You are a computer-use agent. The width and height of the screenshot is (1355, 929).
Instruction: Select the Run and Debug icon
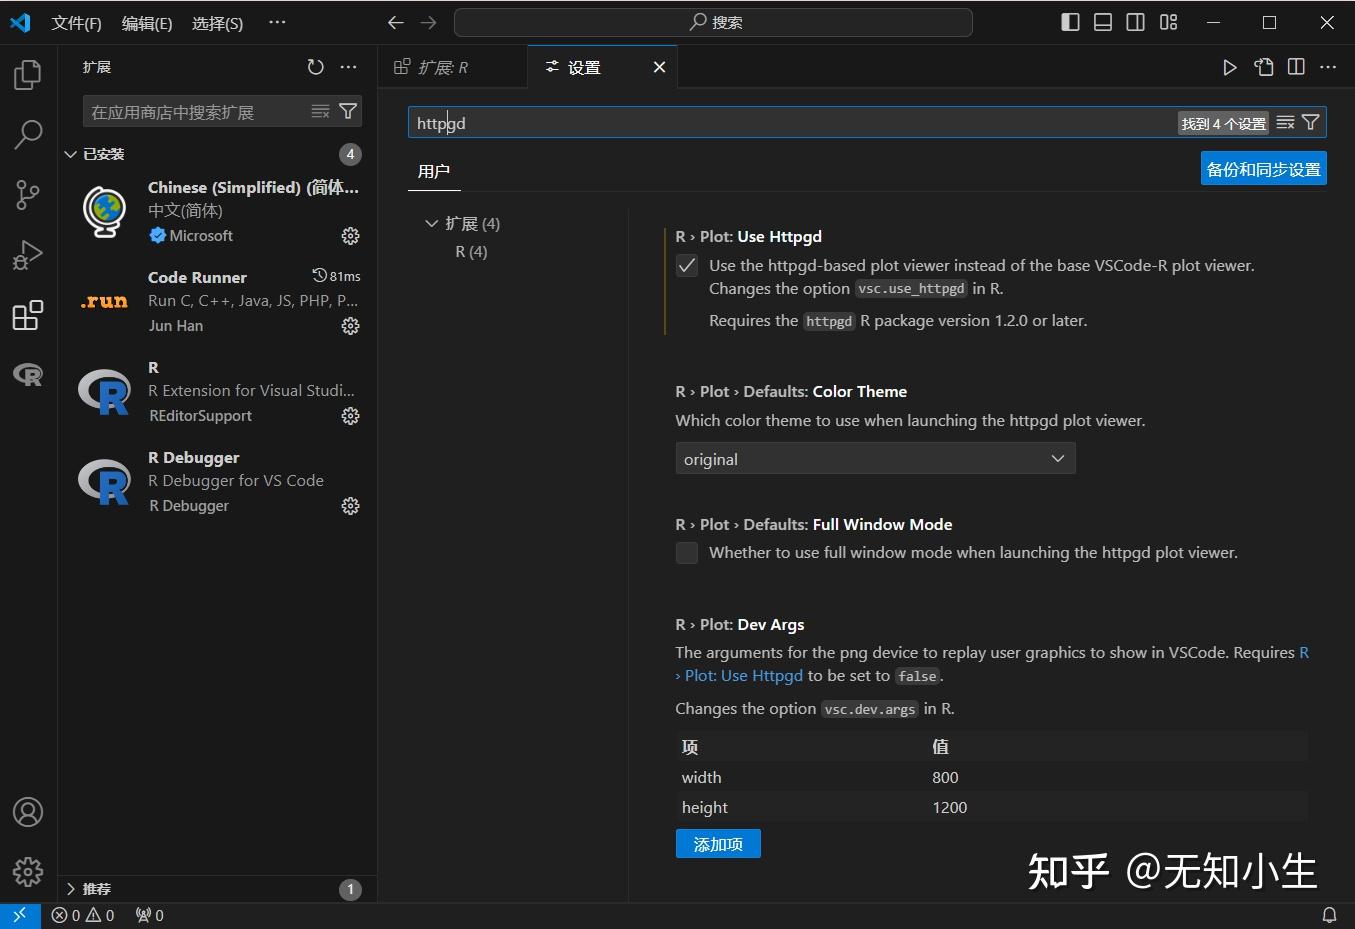click(x=27, y=254)
